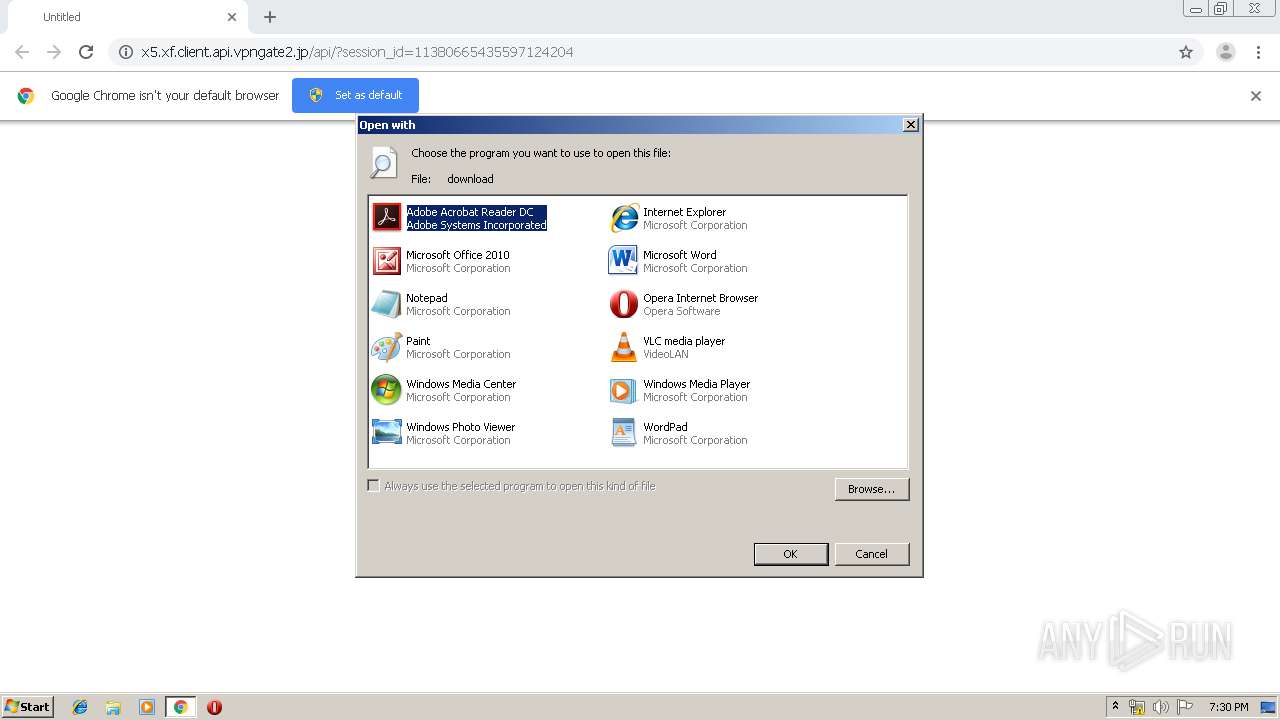
Task: Click Set as default button
Action: point(355,95)
